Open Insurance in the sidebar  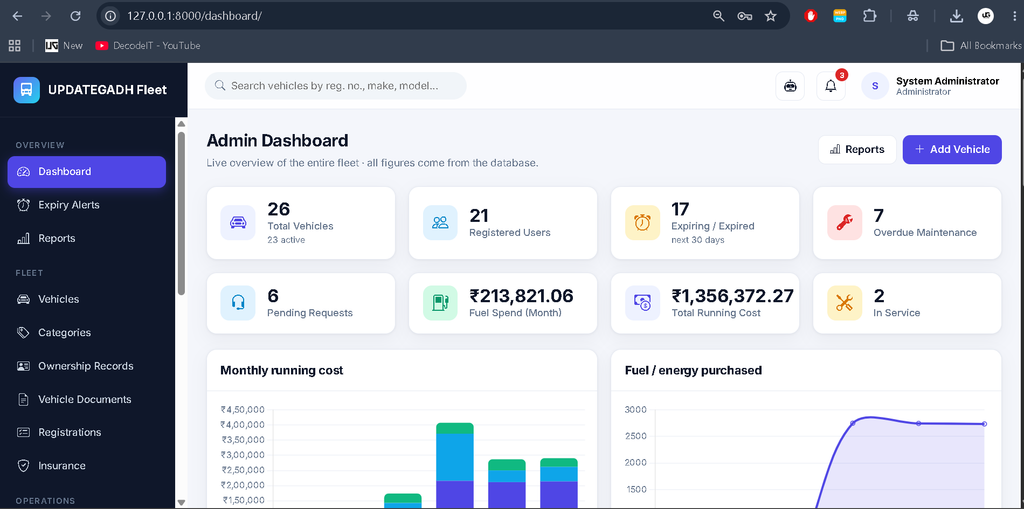click(x=87, y=465)
